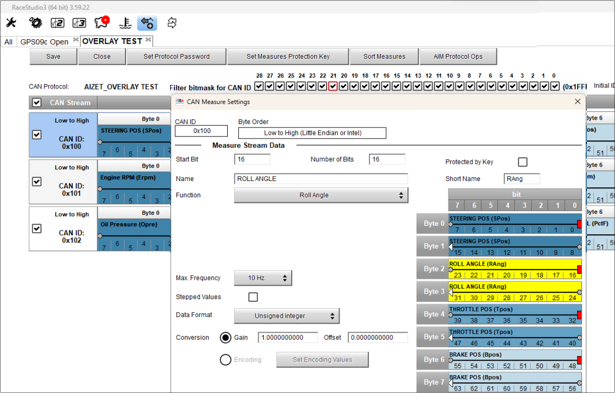Click the Sort Measures button
This screenshot has height=393, width=615.
point(384,56)
